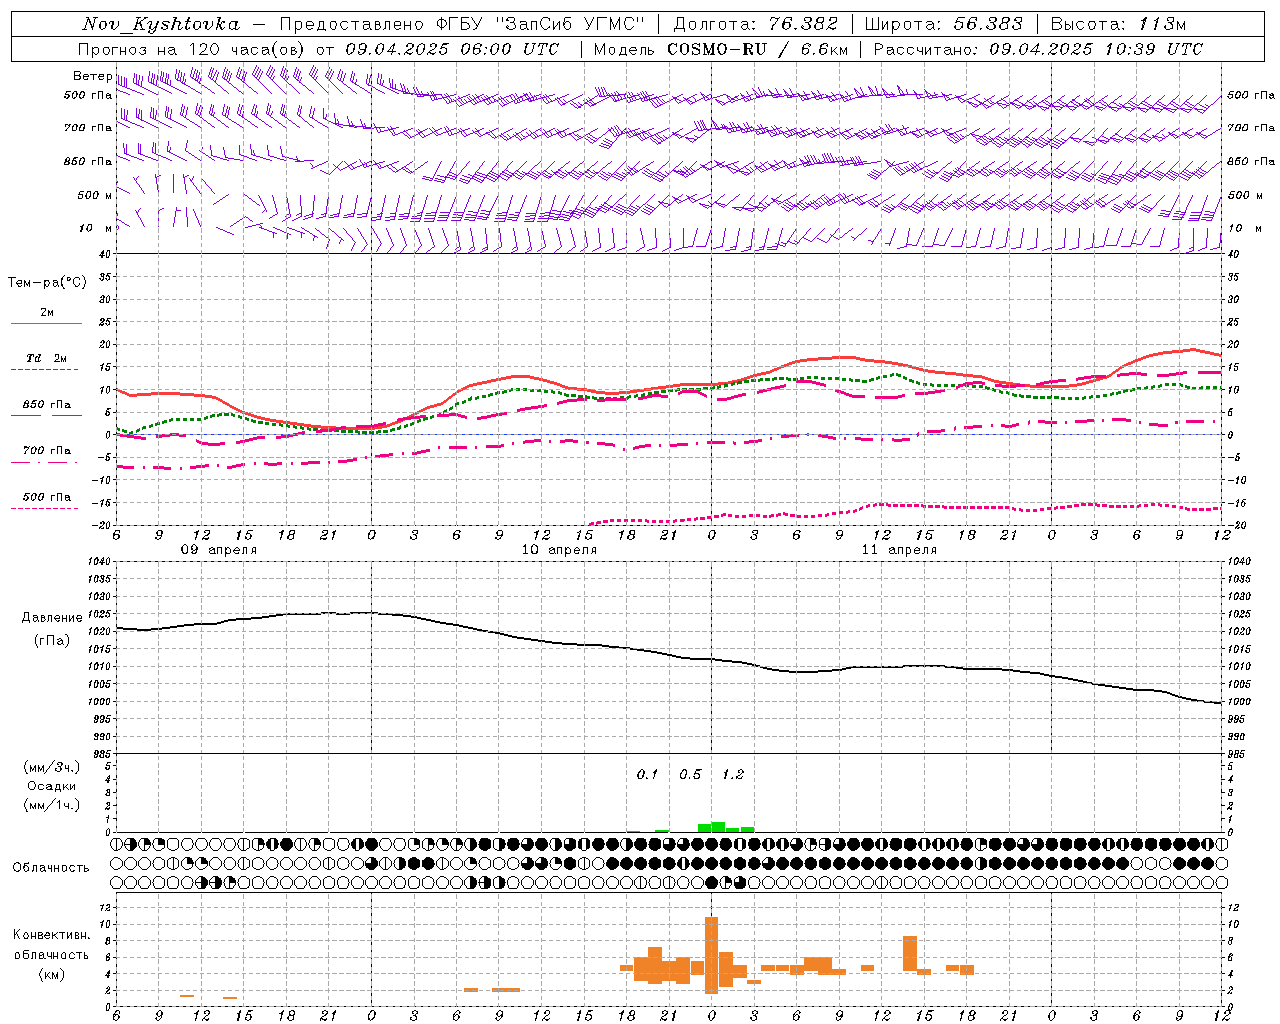Click the 09 апреля date label
The height and width of the screenshot is (1024, 1280).
(x=218, y=550)
